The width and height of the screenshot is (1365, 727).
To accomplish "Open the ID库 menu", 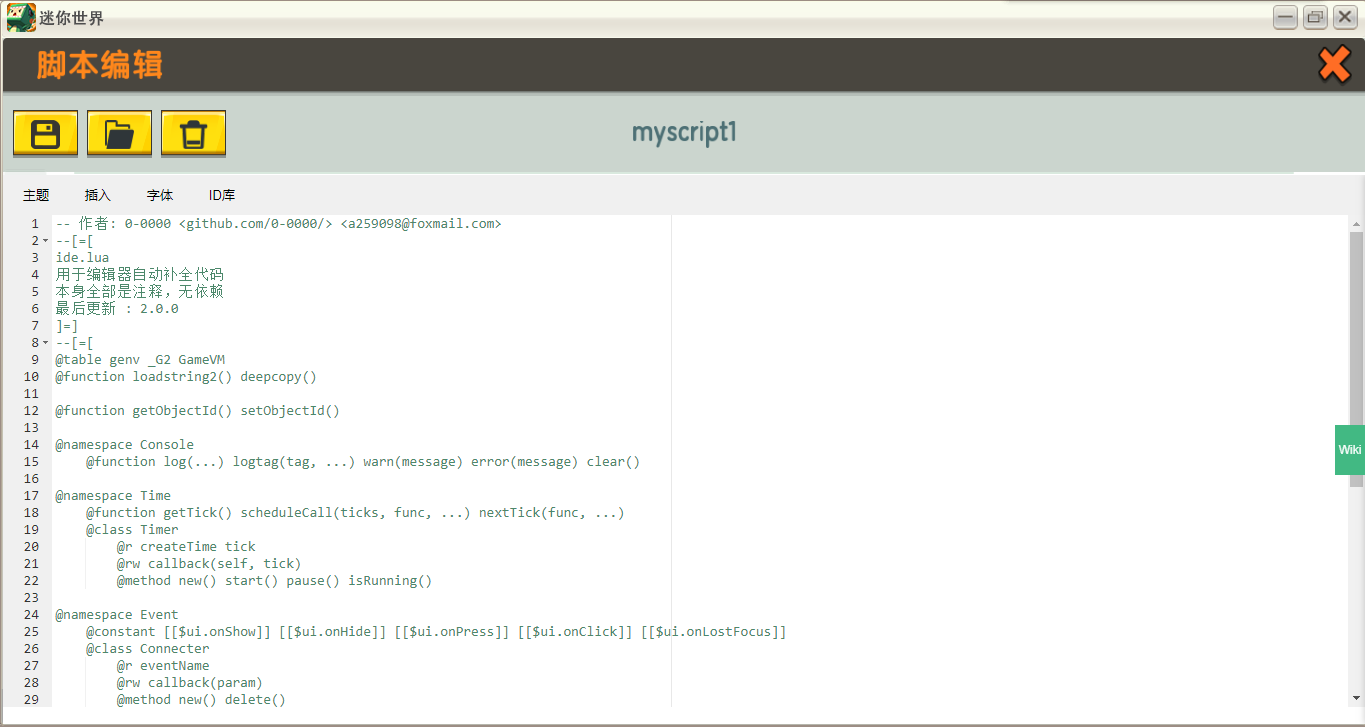I will (x=222, y=195).
